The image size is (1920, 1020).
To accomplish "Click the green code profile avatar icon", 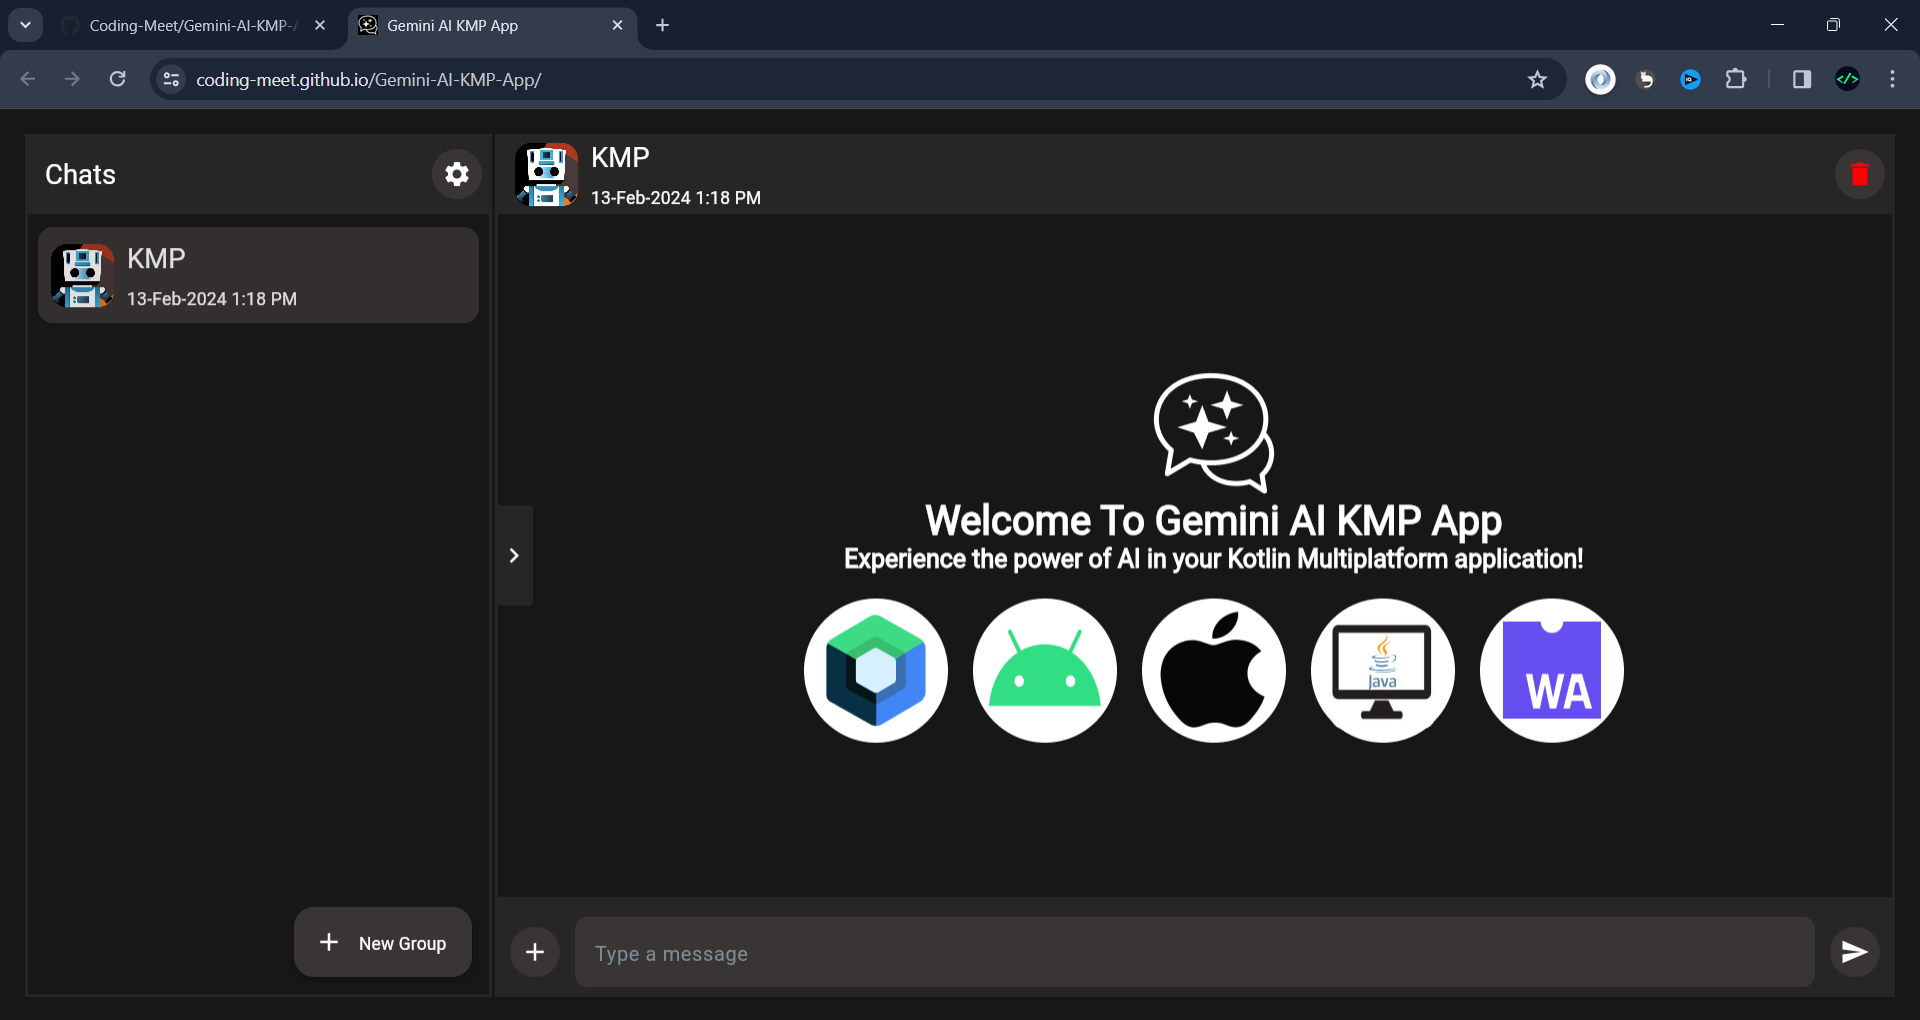I will tap(1847, 79).
